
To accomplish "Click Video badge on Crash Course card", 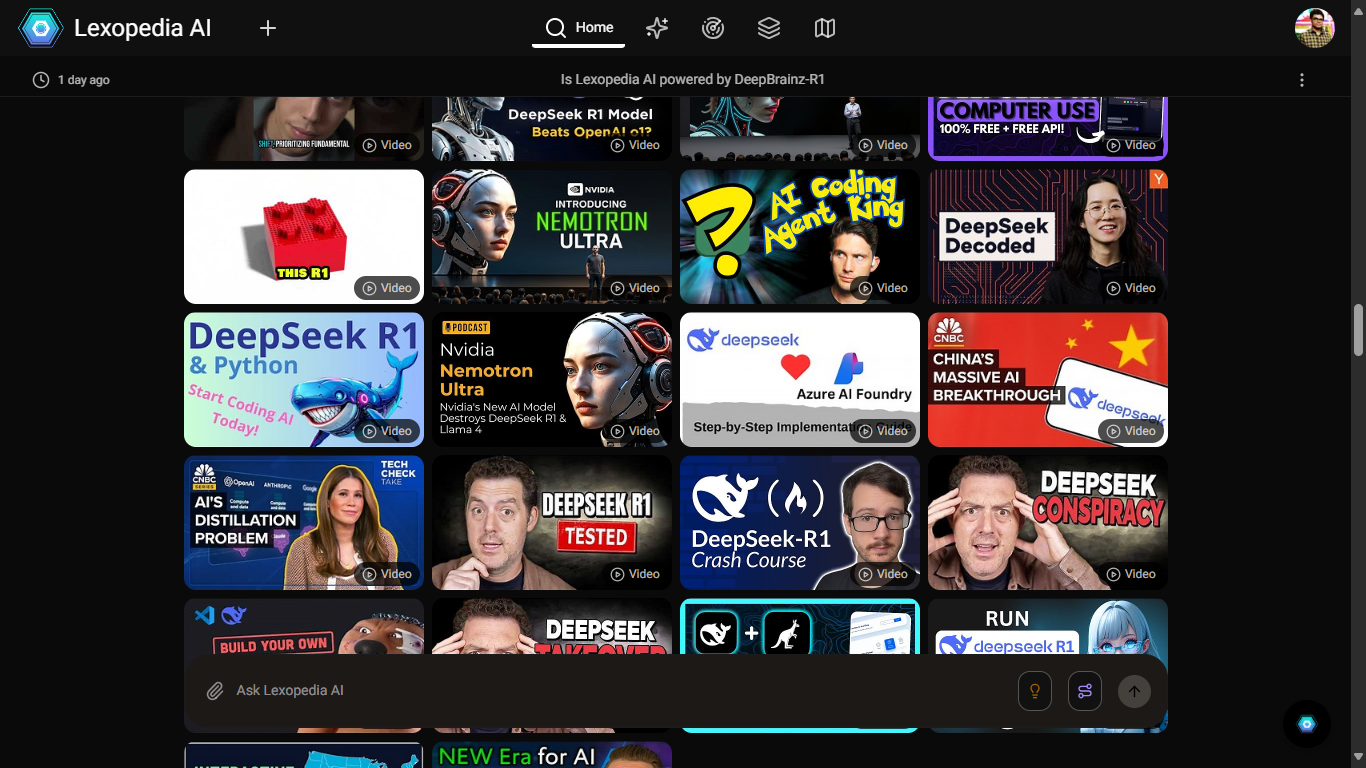I will tap(883, 574).
